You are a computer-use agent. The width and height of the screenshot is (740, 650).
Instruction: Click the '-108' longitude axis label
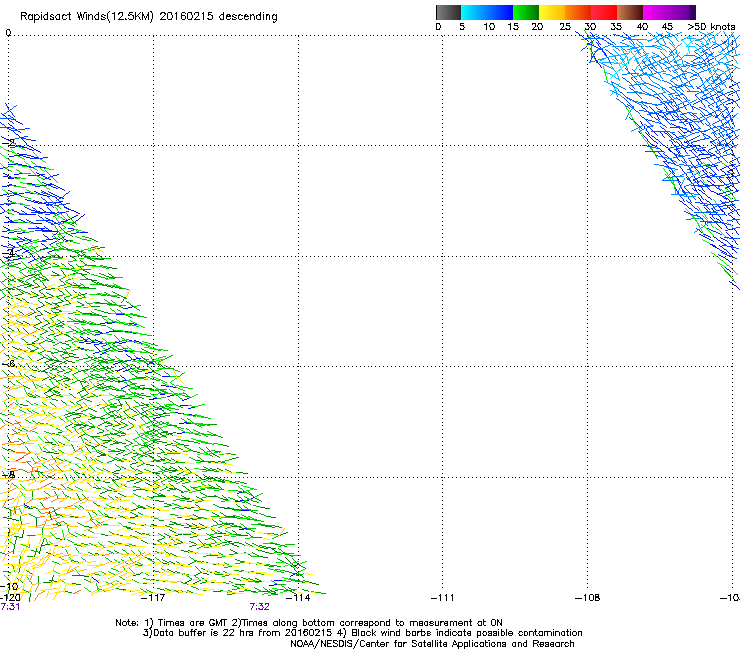point(588,598)
